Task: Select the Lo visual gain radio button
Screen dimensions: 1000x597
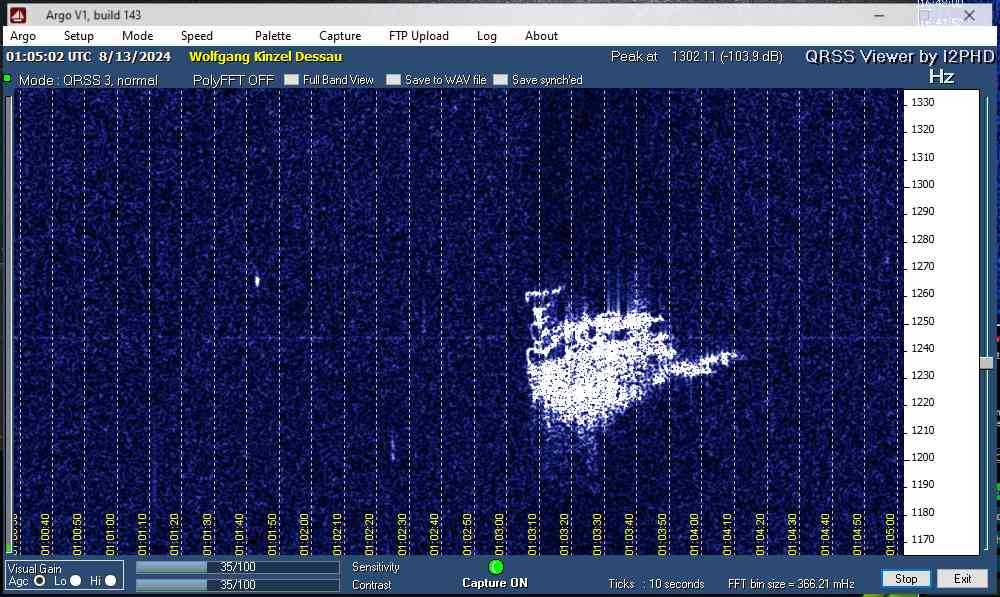Action: click(x=75, y=581)
